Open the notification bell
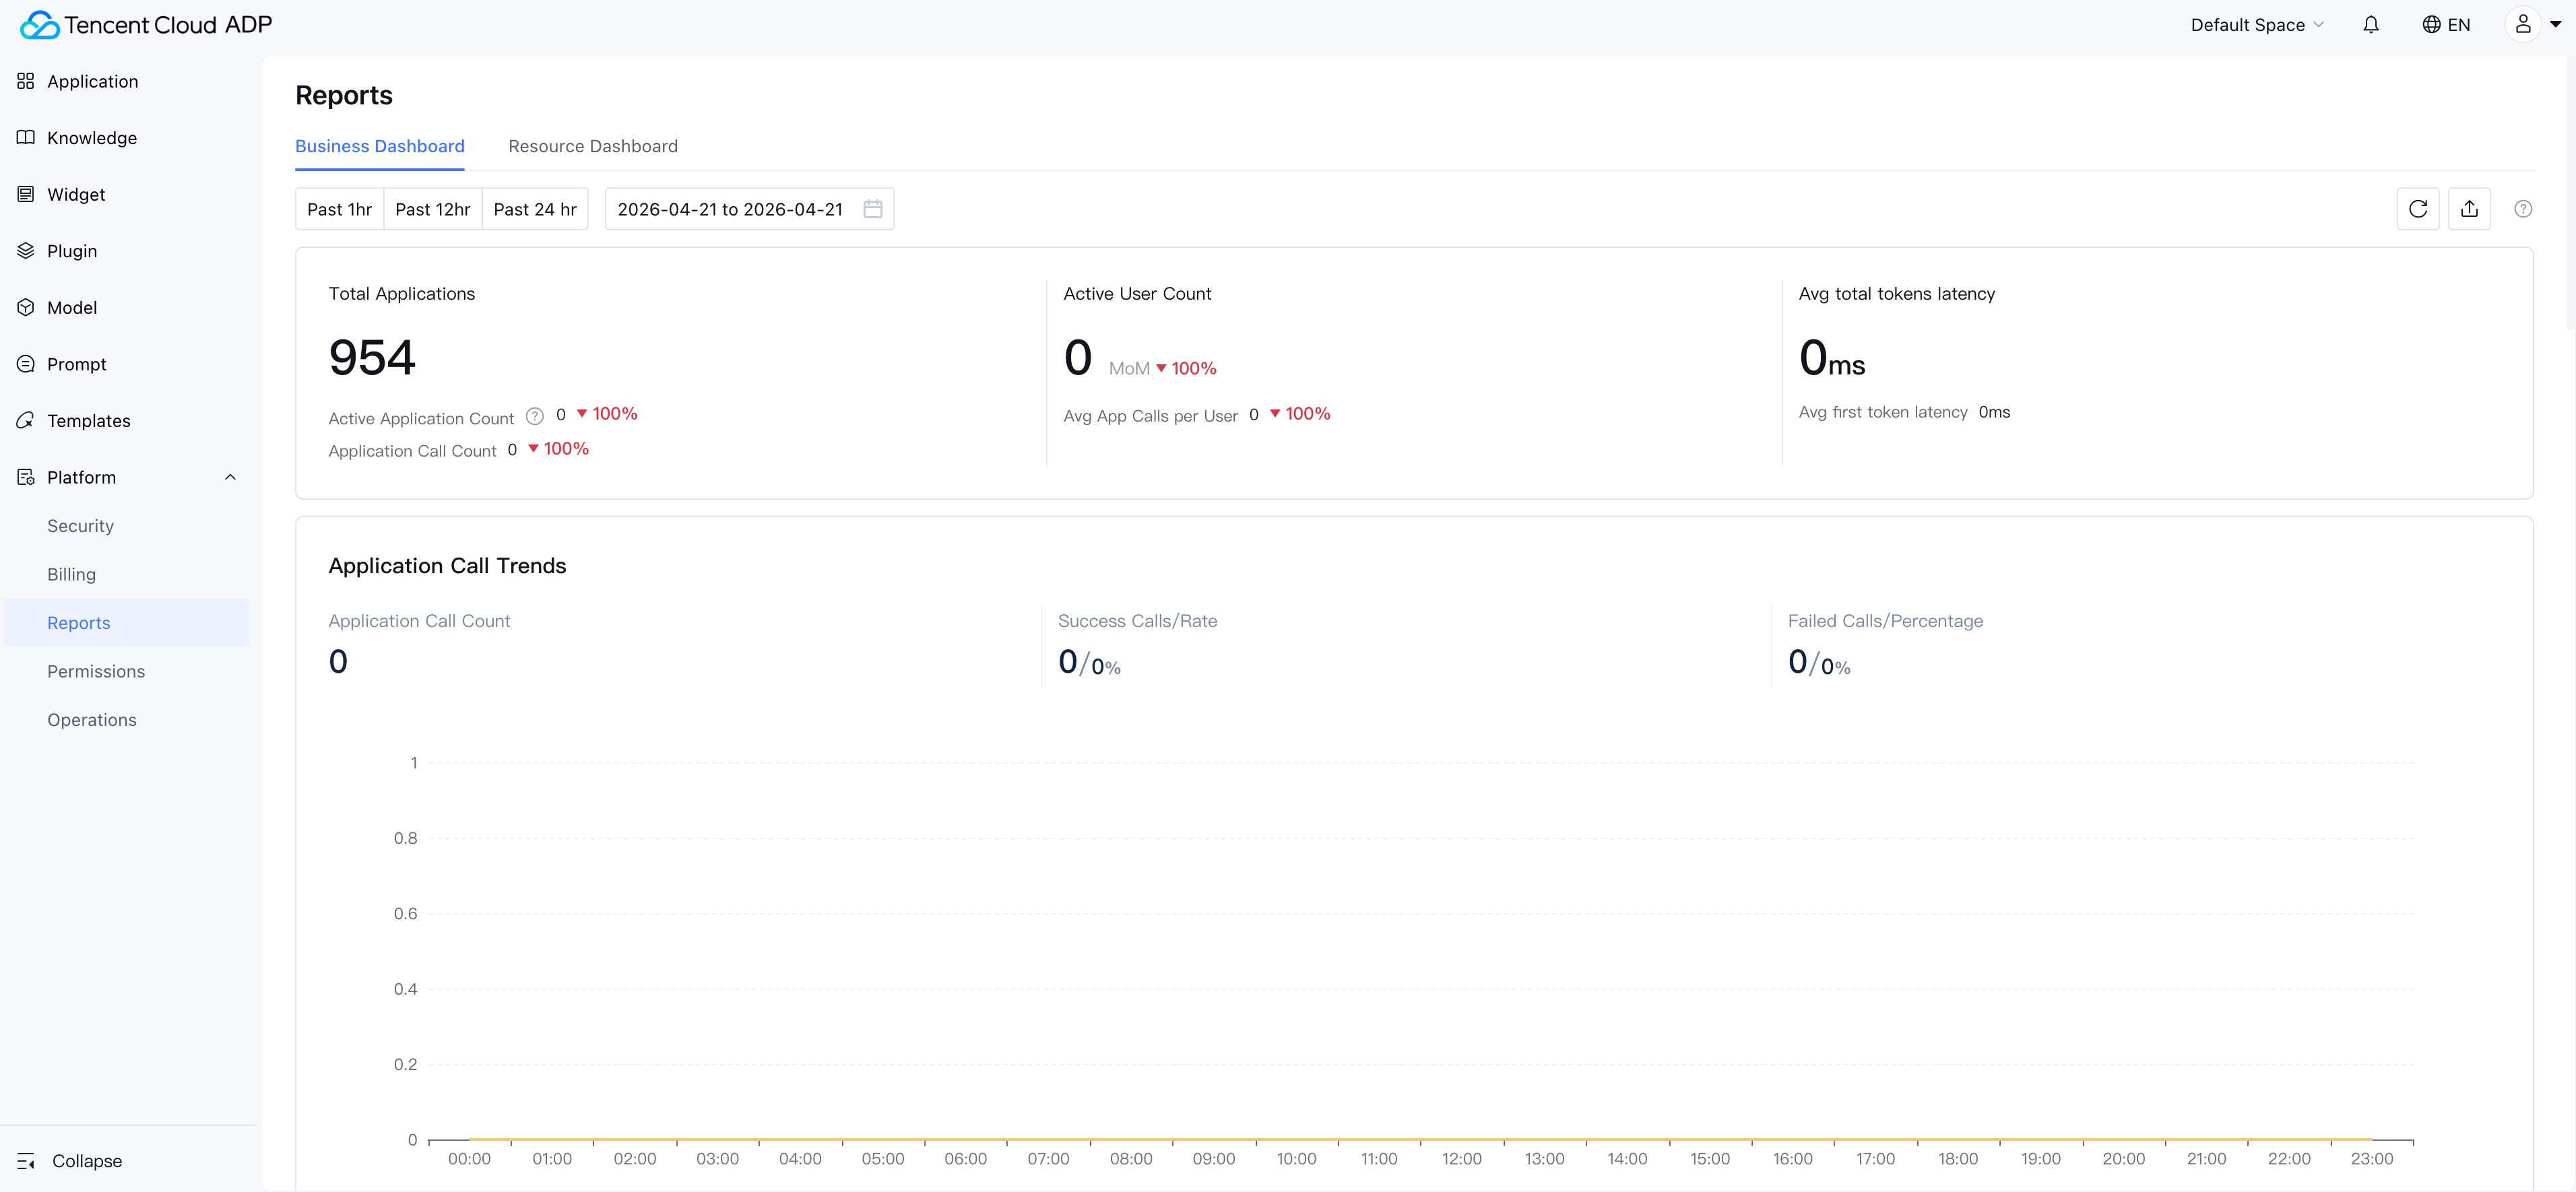The height and width of the screenshot is (1192, 2576). pyautogui.click(x=2370, y=25)
